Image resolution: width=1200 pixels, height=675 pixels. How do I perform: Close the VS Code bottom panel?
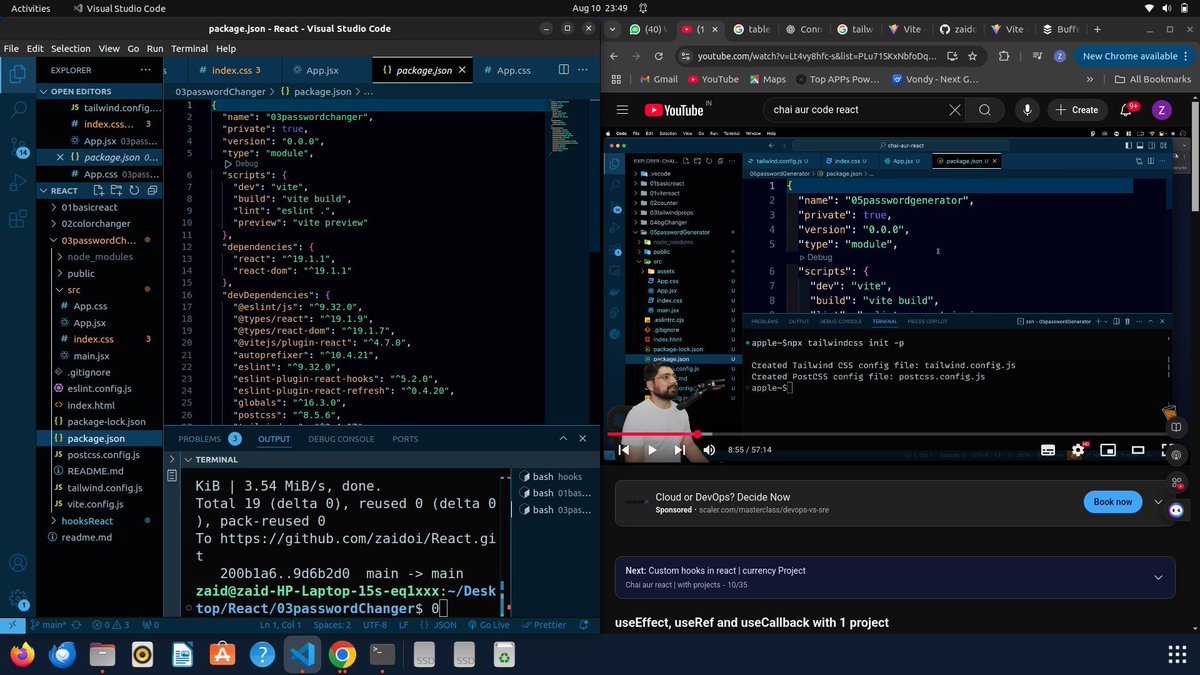pyautogui.click(x=585, y=438)
